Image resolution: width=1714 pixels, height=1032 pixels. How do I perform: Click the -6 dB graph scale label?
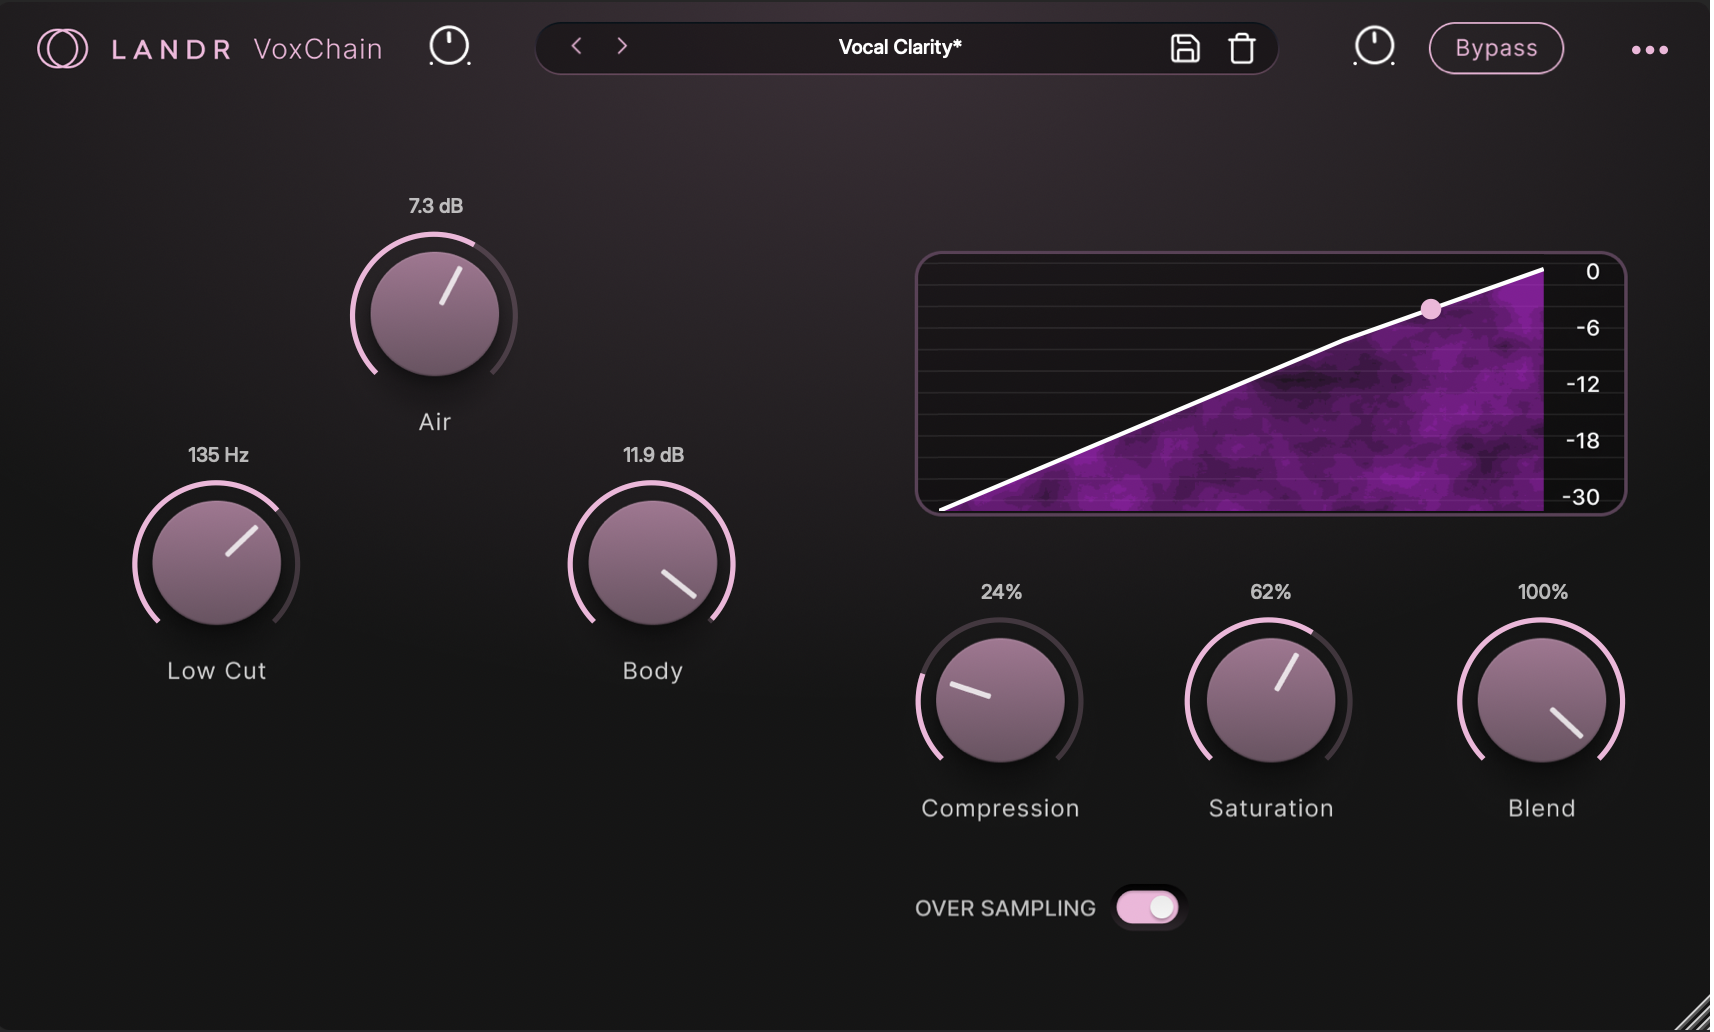1588,328
